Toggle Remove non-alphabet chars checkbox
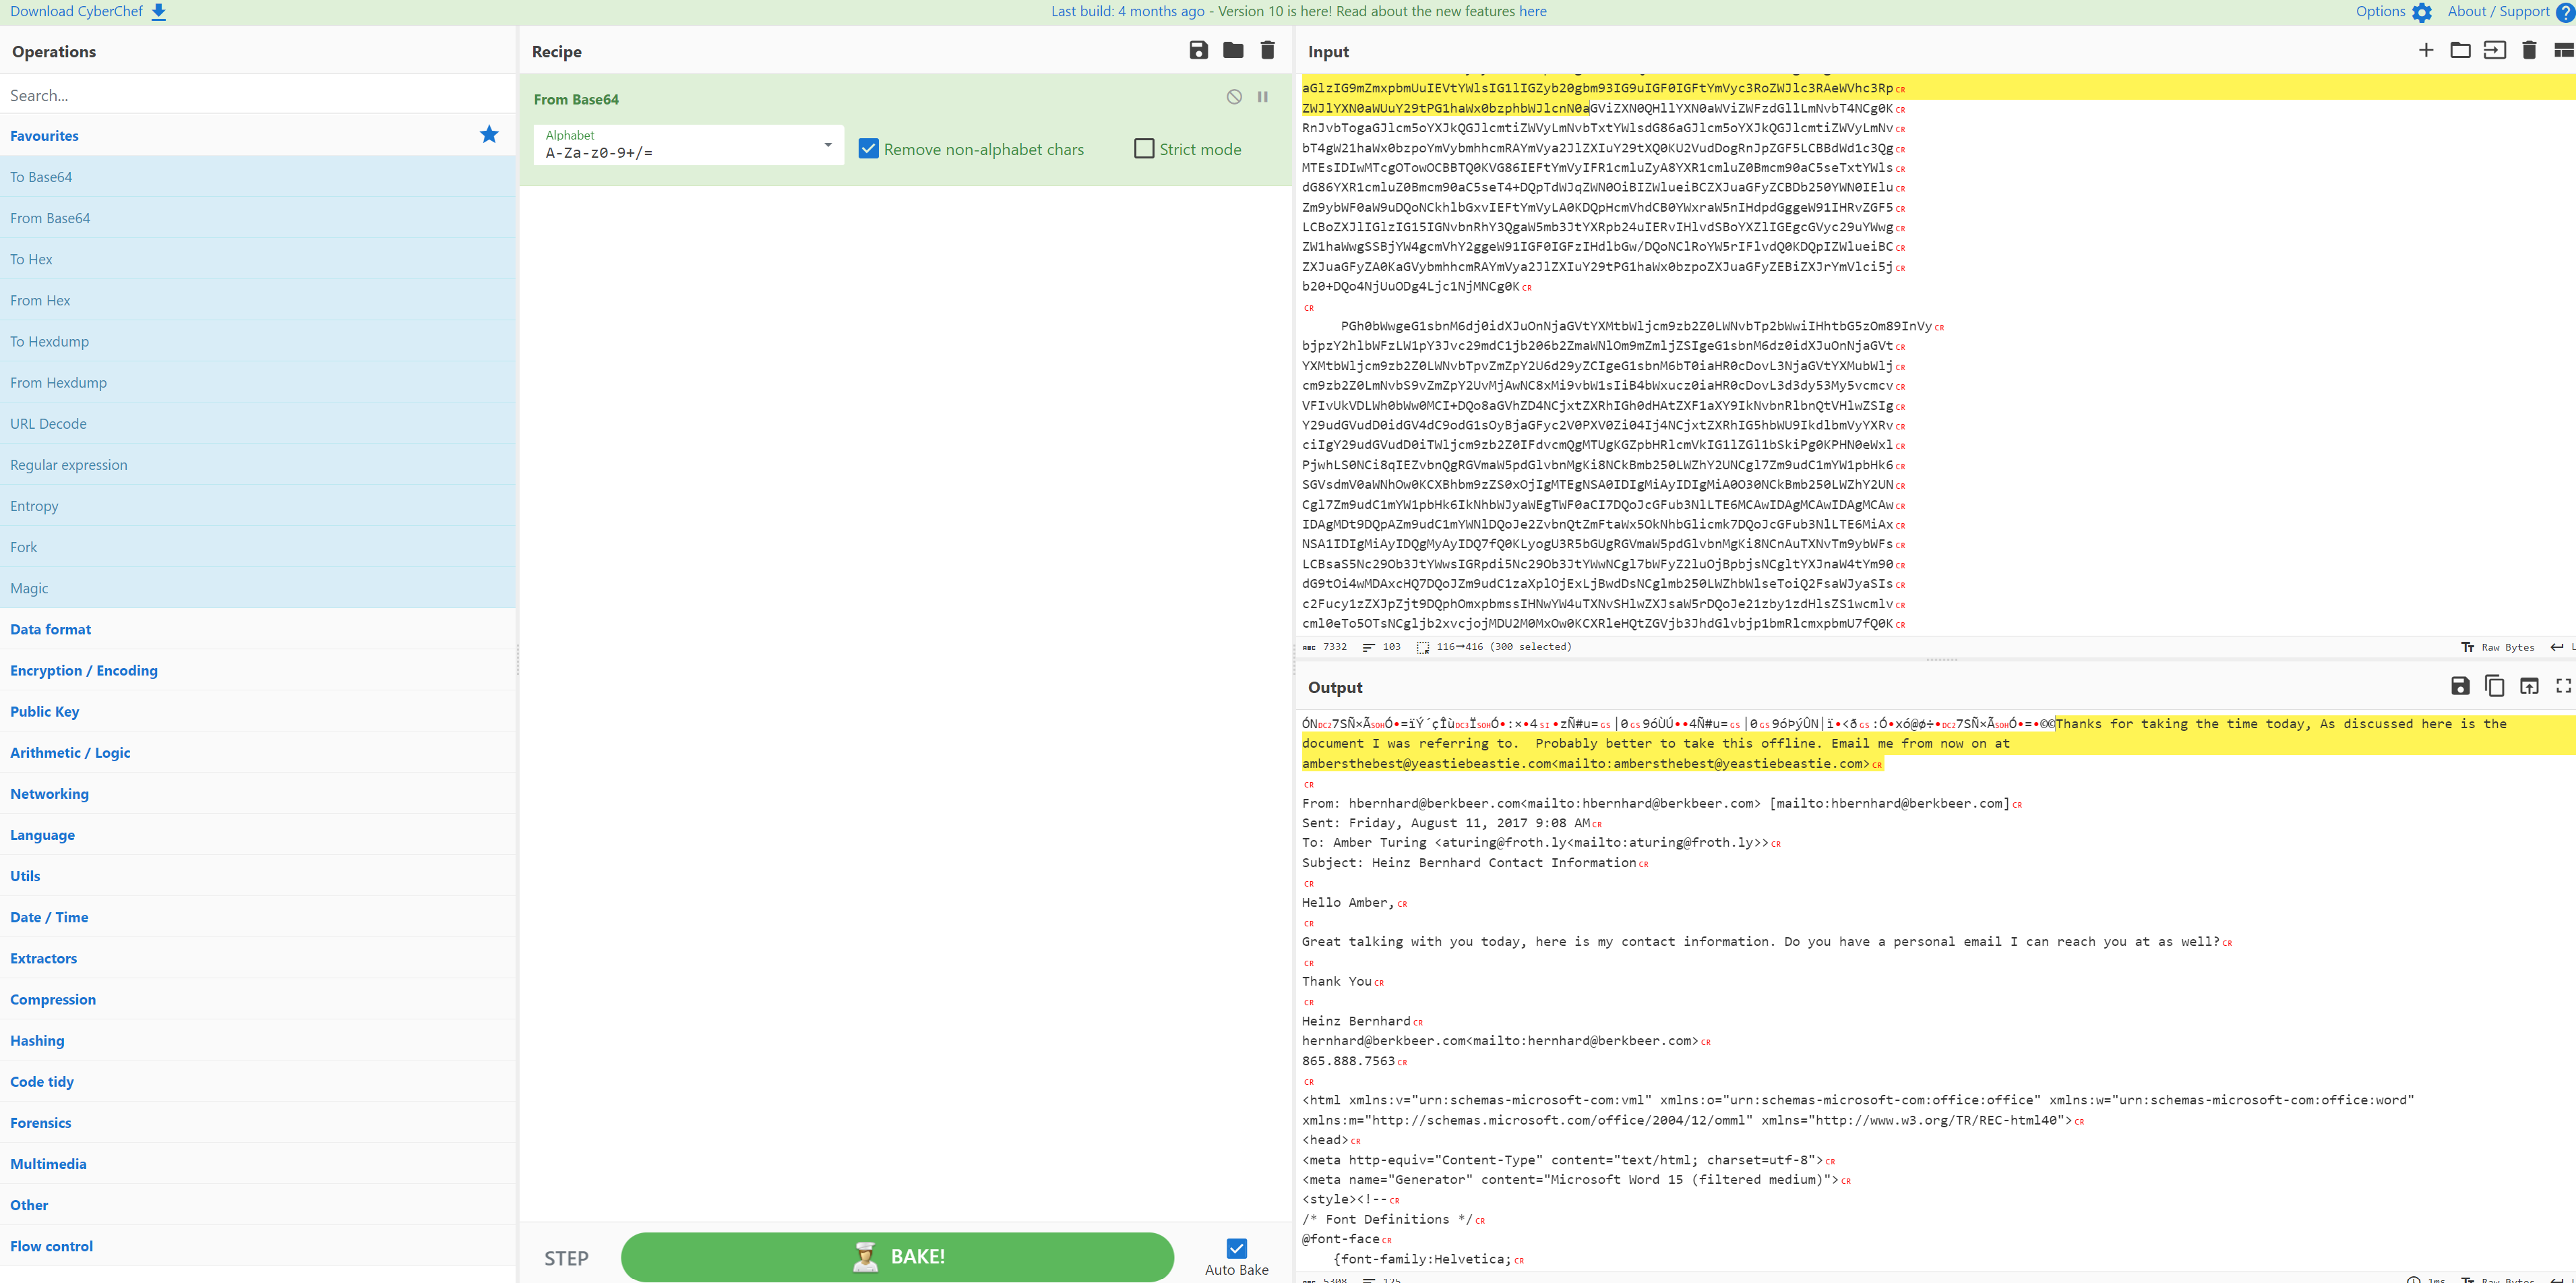This screenshot has height=1283, width=2576. coord(869,149)
